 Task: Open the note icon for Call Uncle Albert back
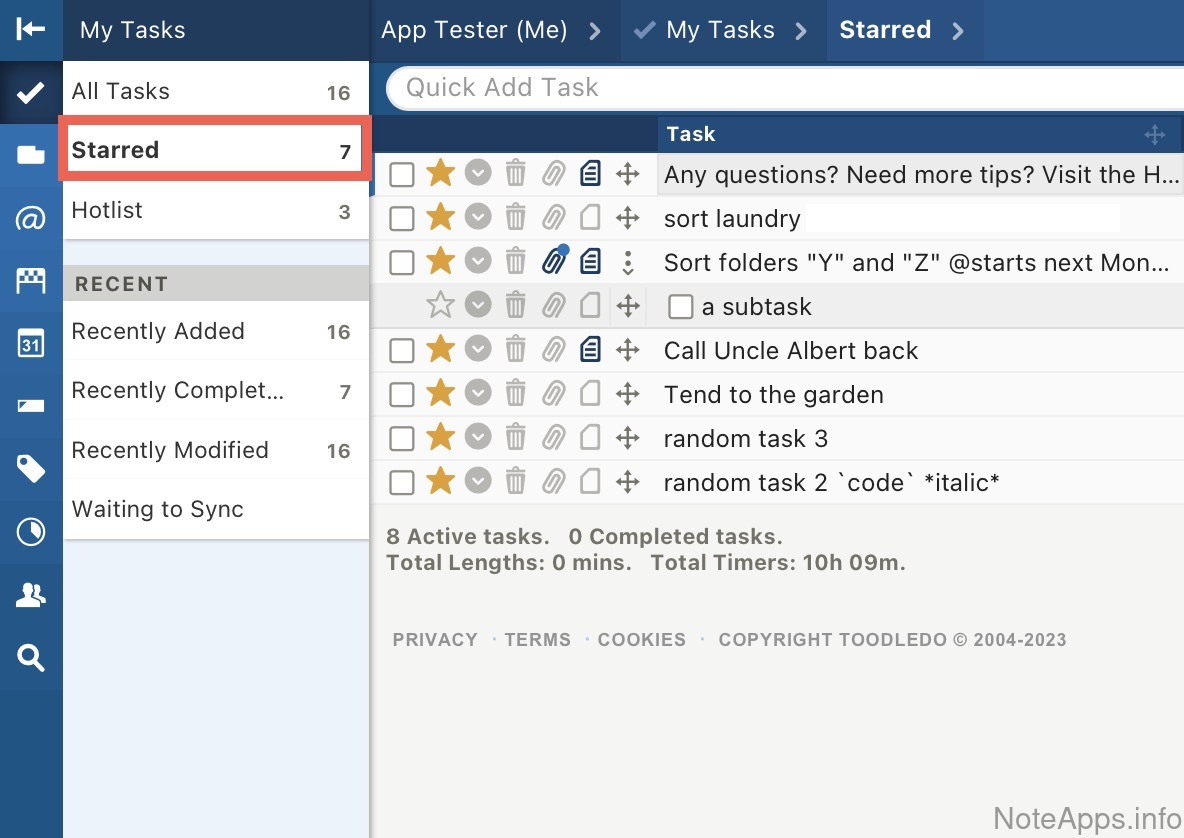tap(590, 350)
